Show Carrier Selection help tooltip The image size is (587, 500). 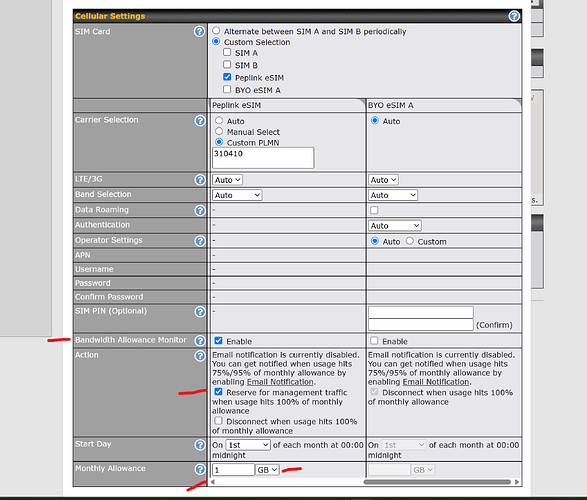tap(200, 121)
